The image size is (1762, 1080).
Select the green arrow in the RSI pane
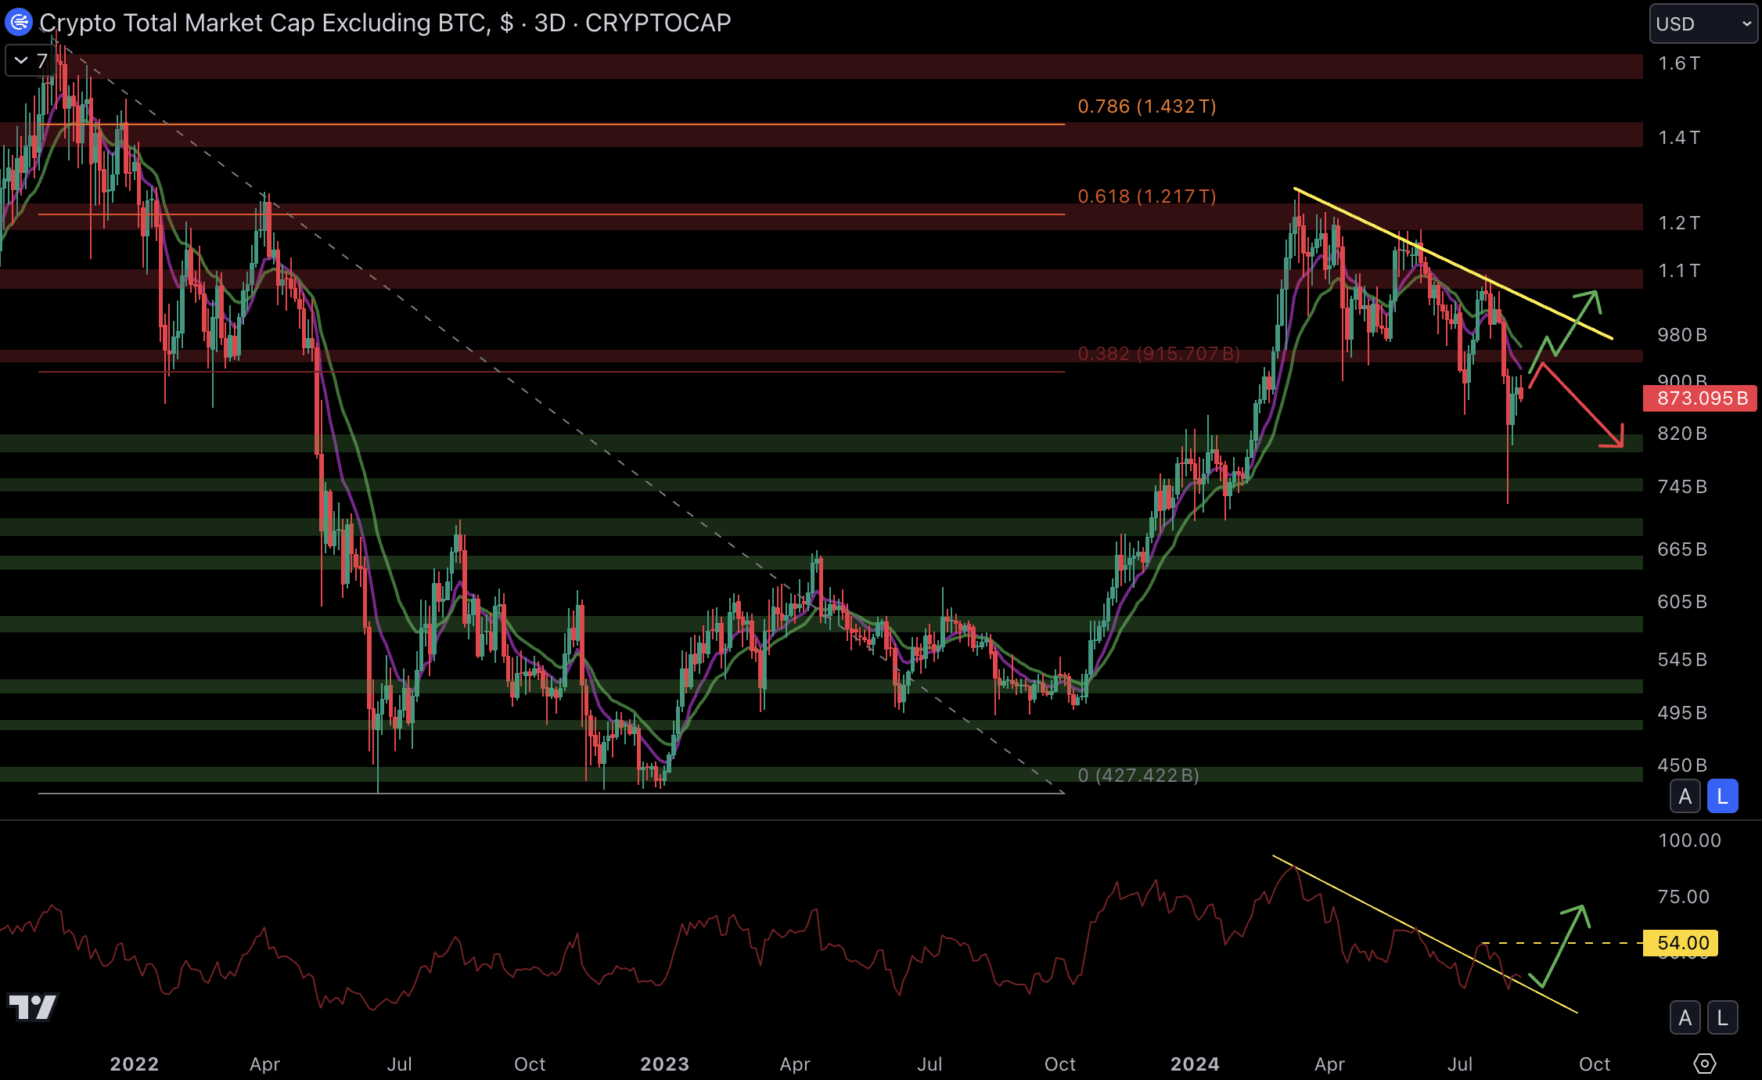click(x=1563, y=944)
